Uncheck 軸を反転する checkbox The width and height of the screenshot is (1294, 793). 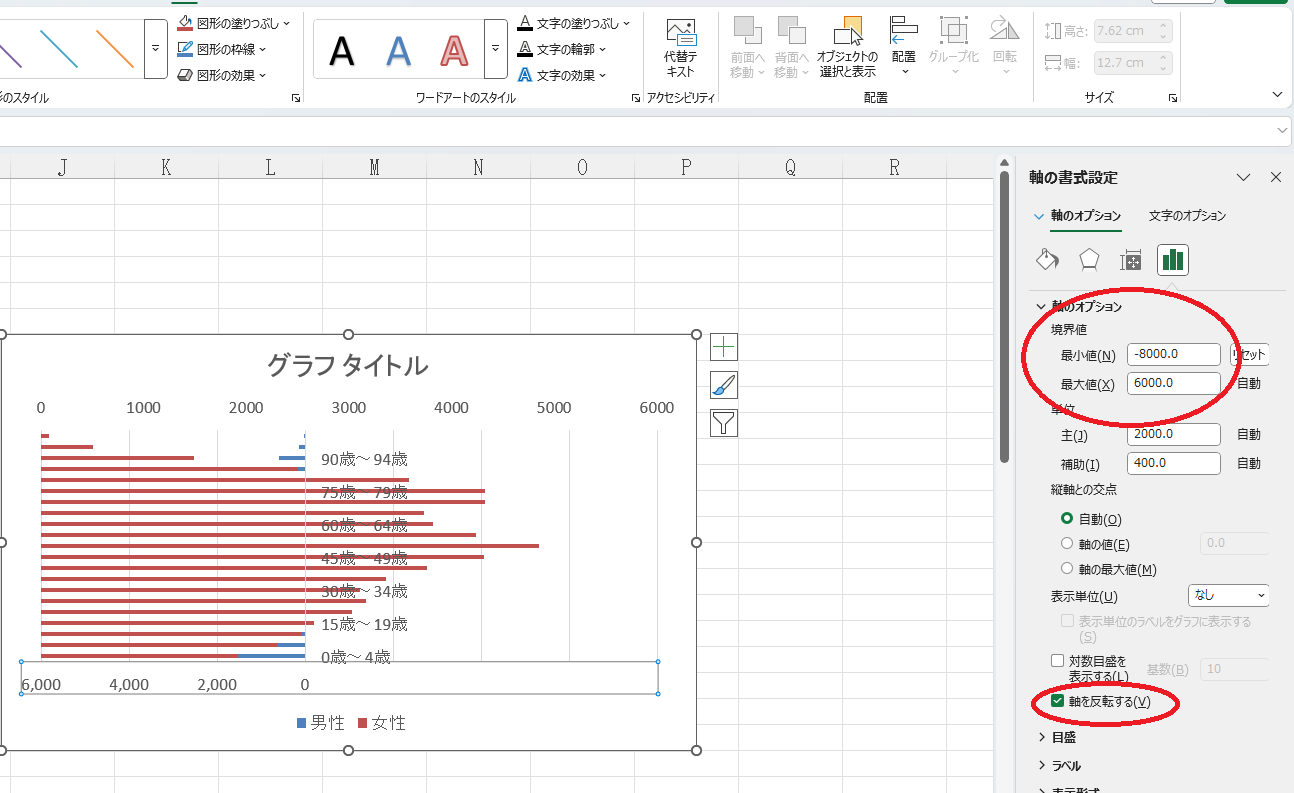[1058, 701]
